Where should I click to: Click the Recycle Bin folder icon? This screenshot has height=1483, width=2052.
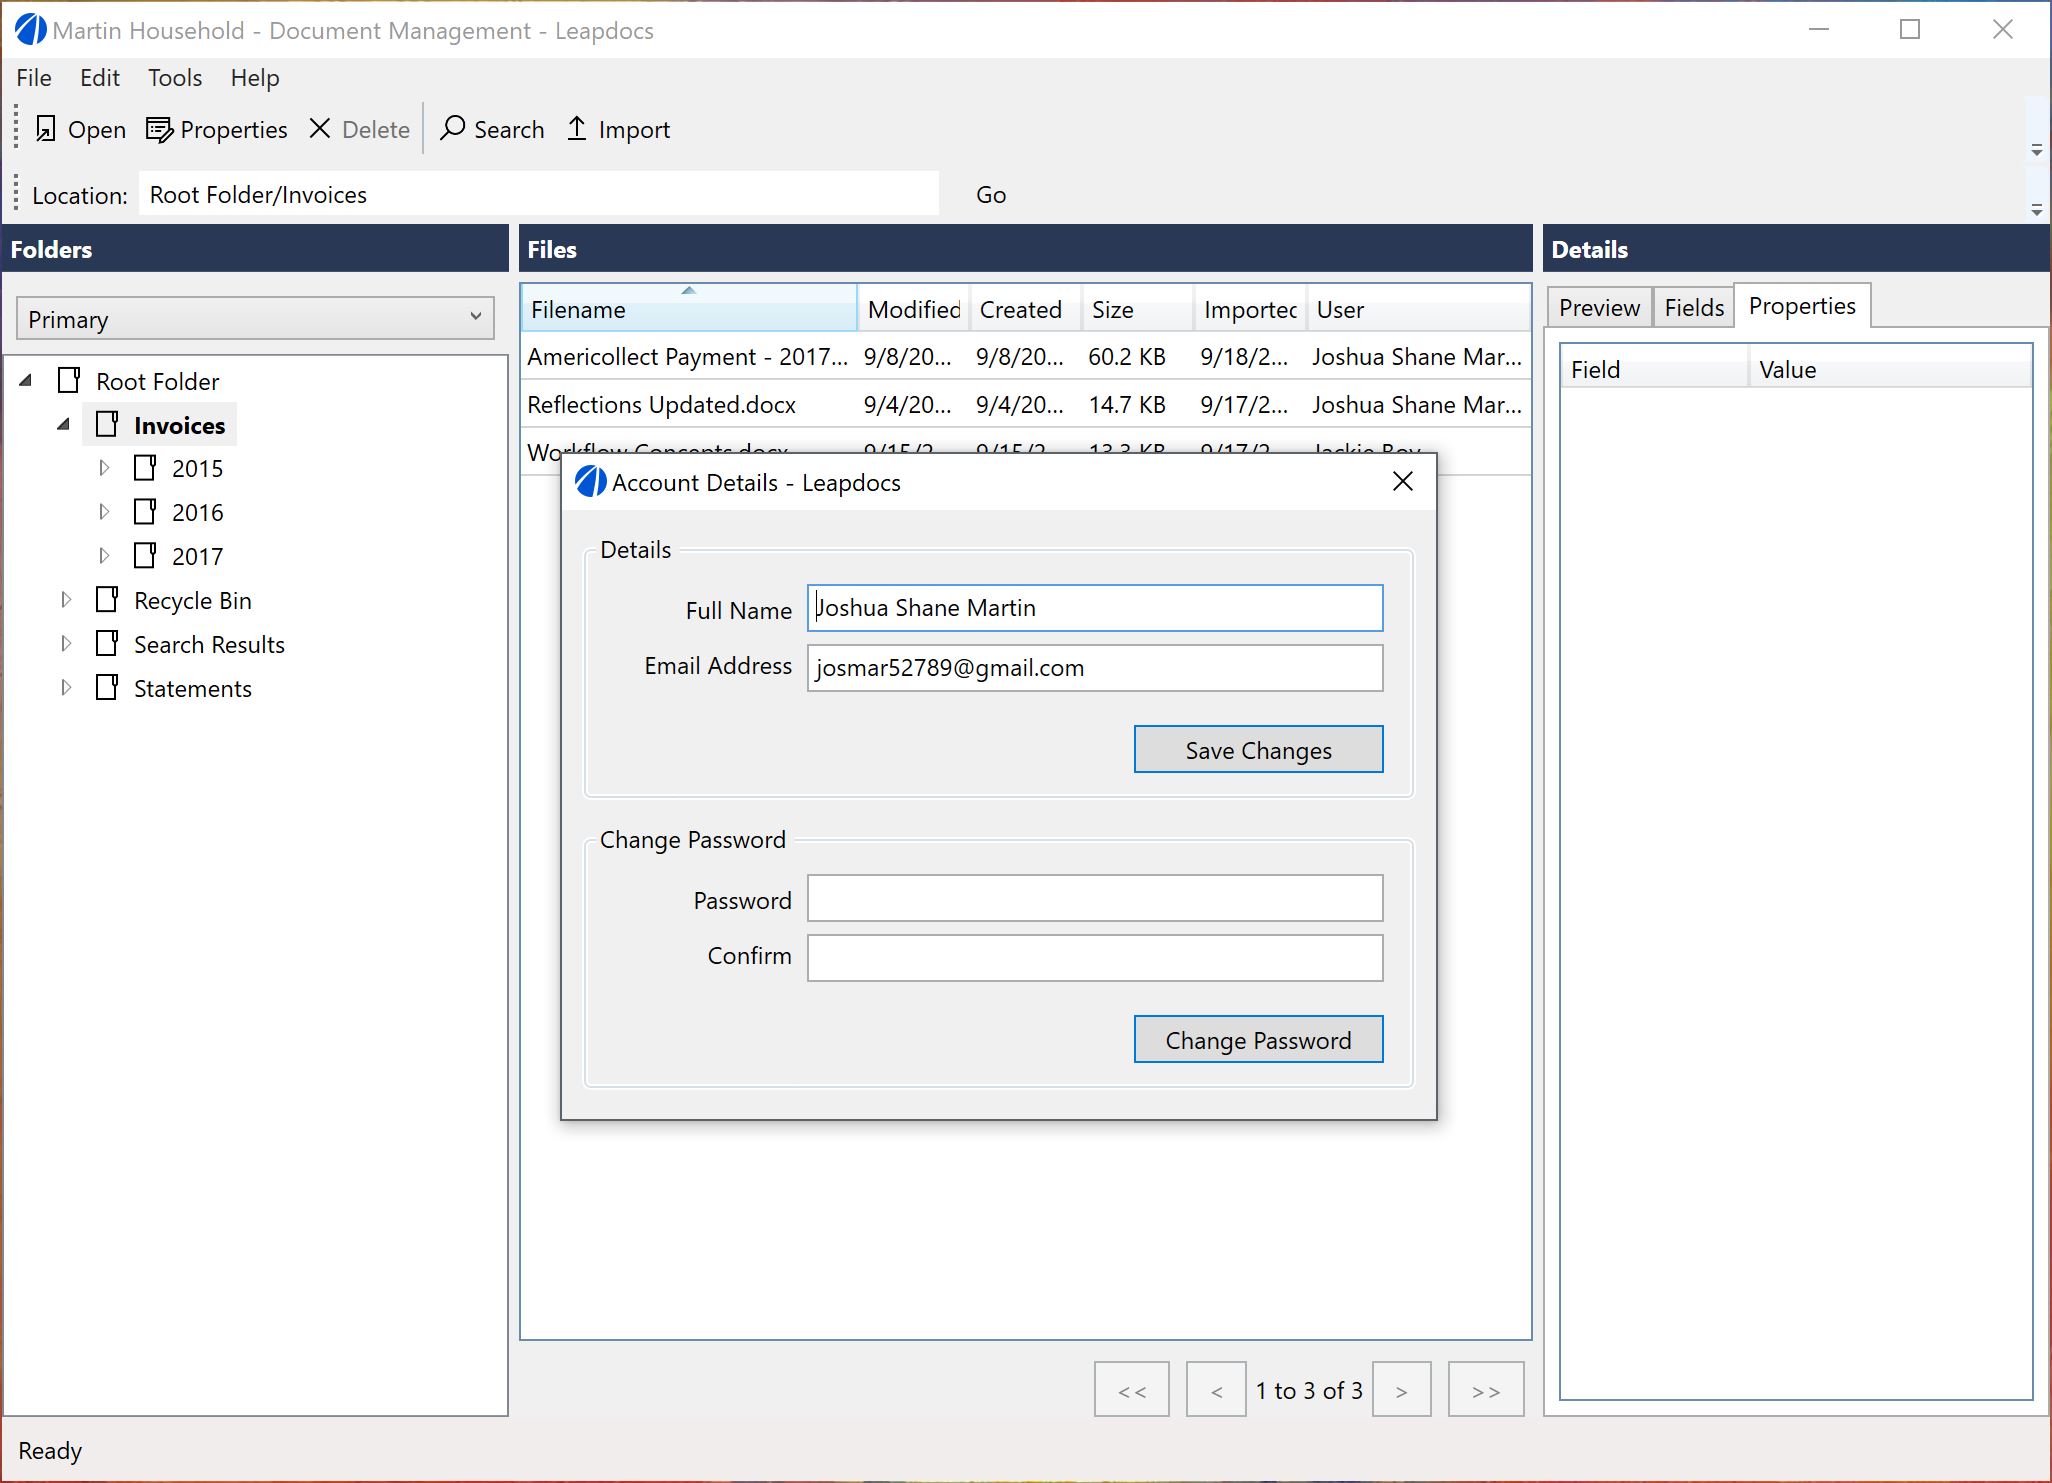click(x=107, y=600)
